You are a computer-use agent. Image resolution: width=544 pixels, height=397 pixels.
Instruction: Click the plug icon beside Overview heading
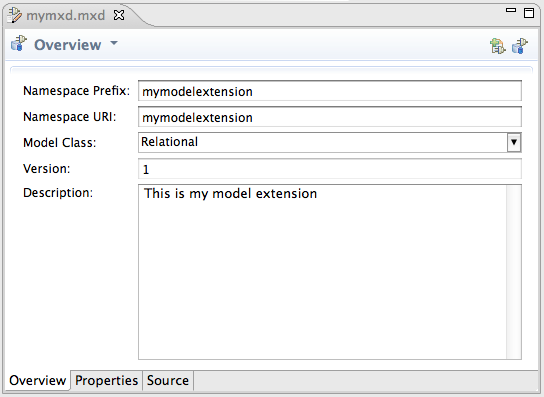(19, 44)
